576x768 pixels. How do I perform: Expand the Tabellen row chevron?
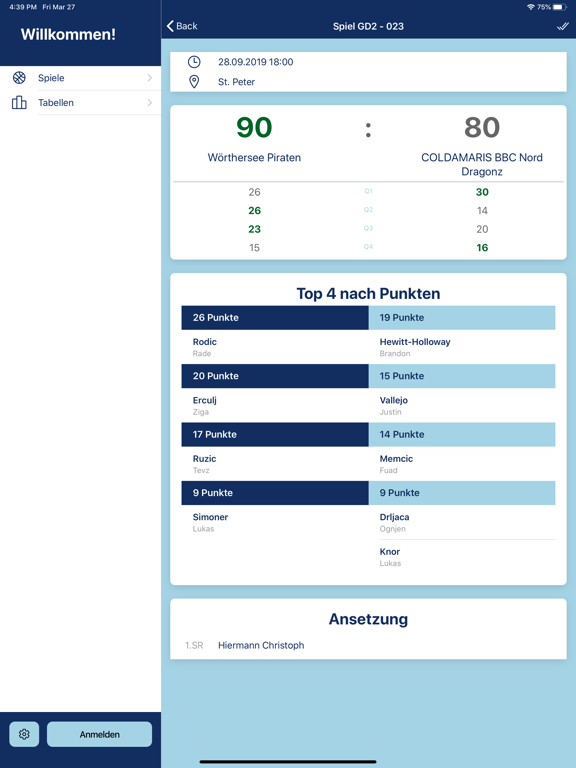click(149, 102)
